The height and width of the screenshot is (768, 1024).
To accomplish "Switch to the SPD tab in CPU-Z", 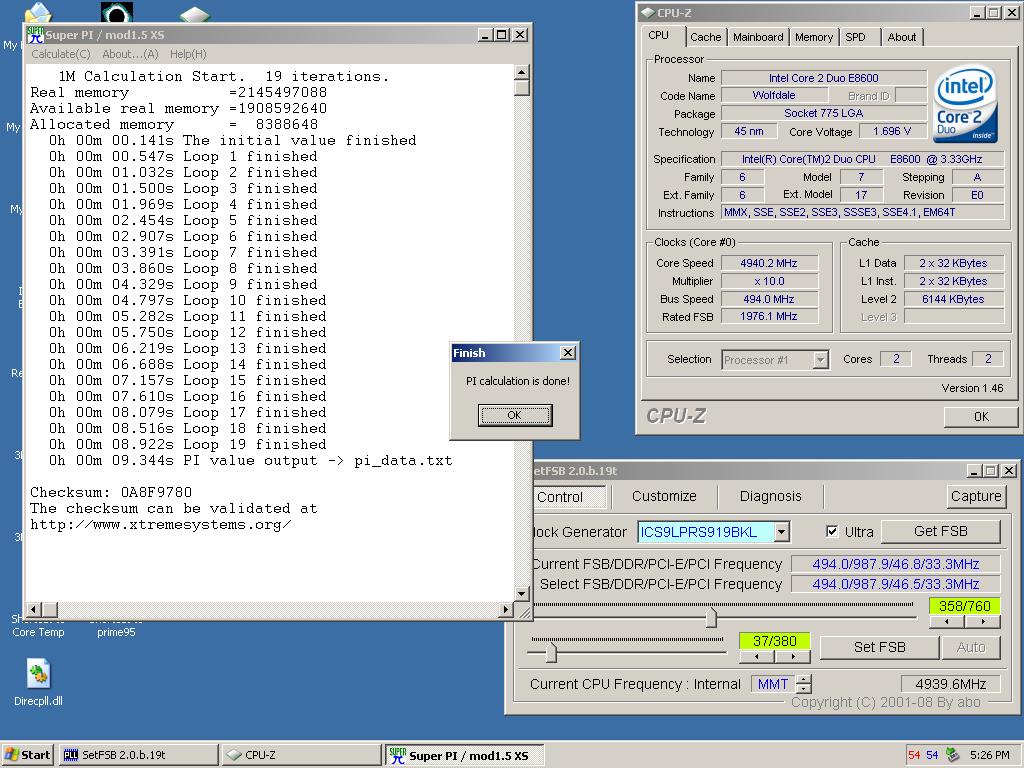I will tap(856, 37).
